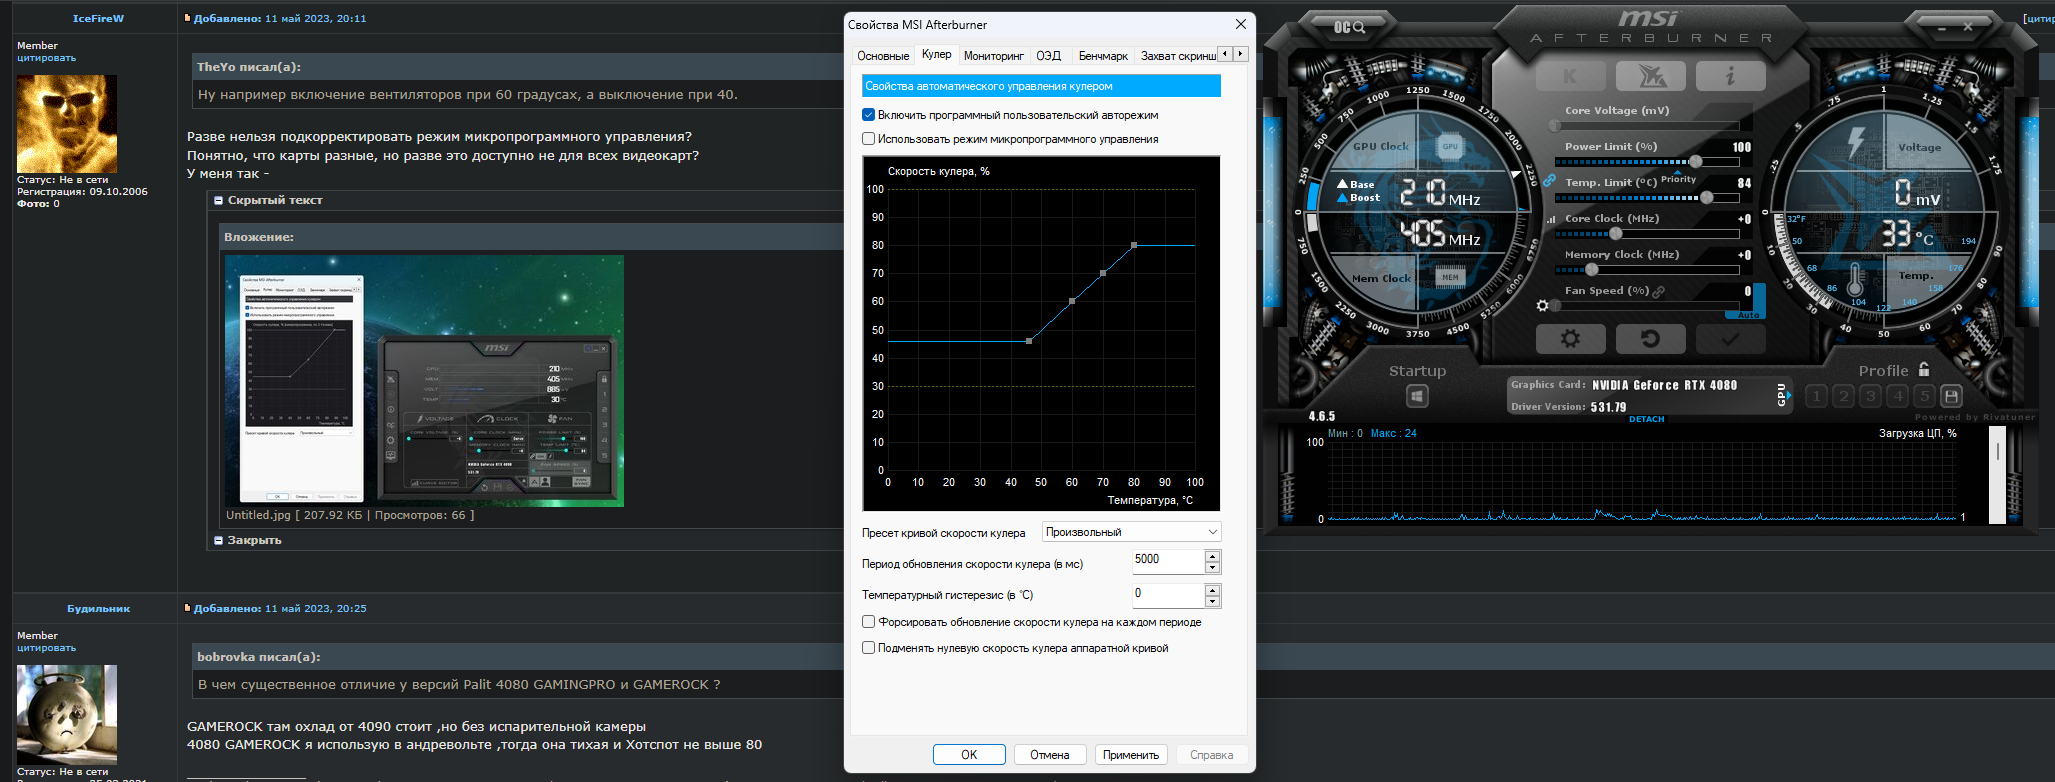The width and height of the screenshot is (2055, 782).
Task: Click the Memory Clock slider handle
Action: pyautogui.click(x=1592, y=269)
